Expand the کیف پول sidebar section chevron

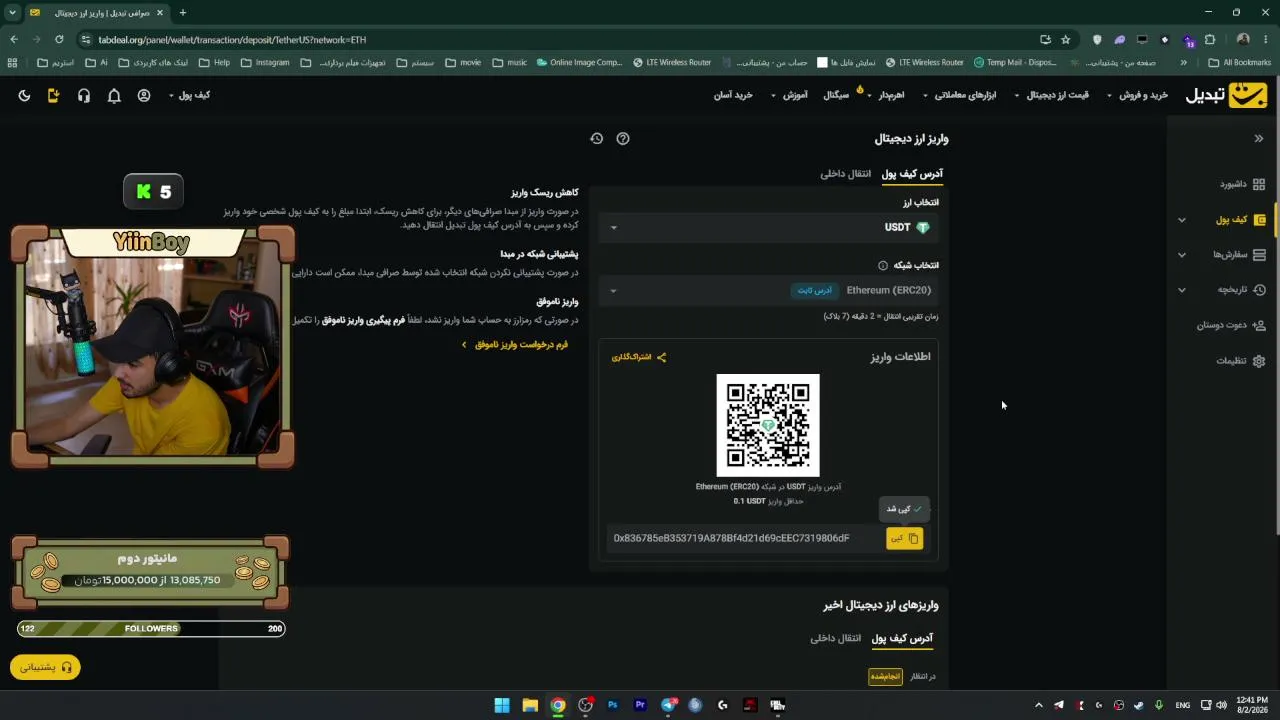click(1182, 220)
